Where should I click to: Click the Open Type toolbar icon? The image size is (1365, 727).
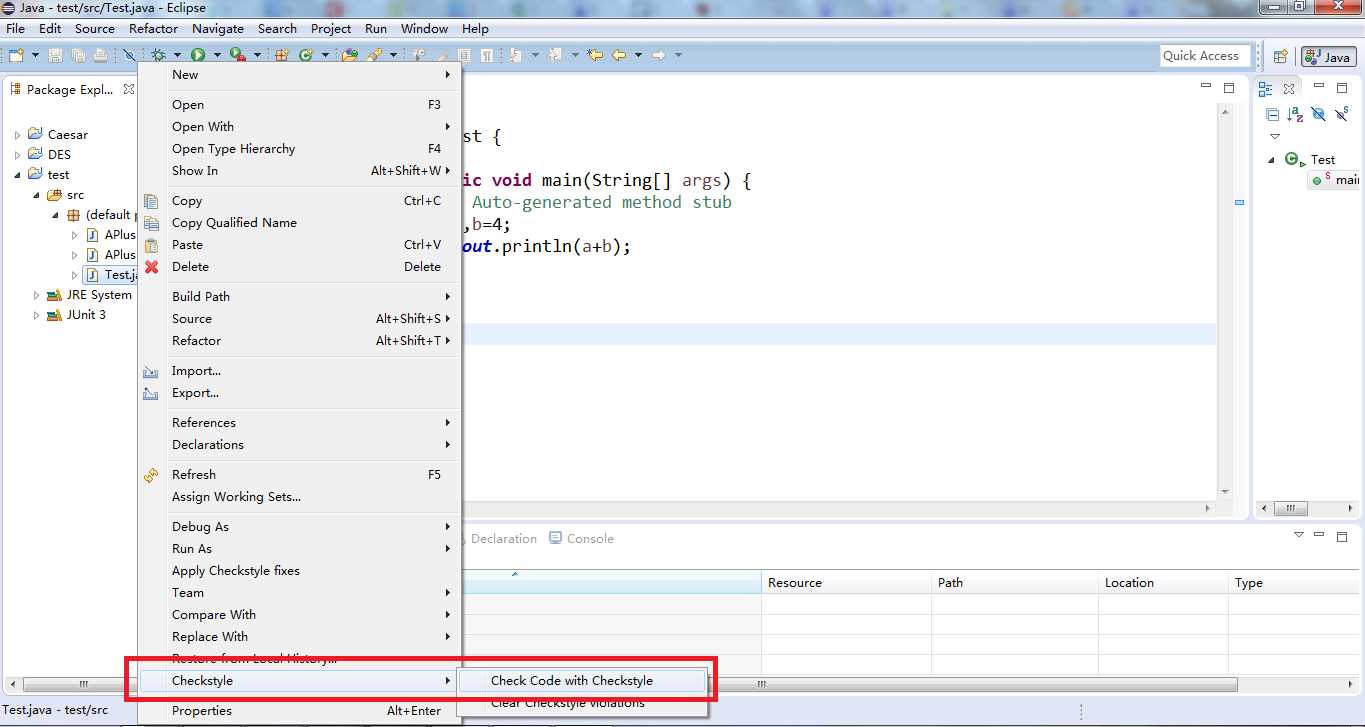tap(349, 55)
